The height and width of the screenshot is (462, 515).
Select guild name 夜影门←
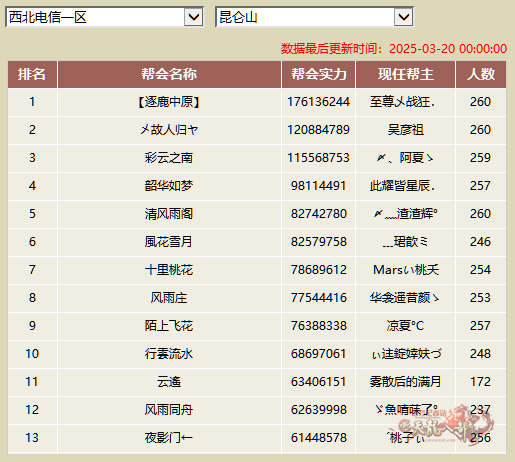click(x=169, y=438)
